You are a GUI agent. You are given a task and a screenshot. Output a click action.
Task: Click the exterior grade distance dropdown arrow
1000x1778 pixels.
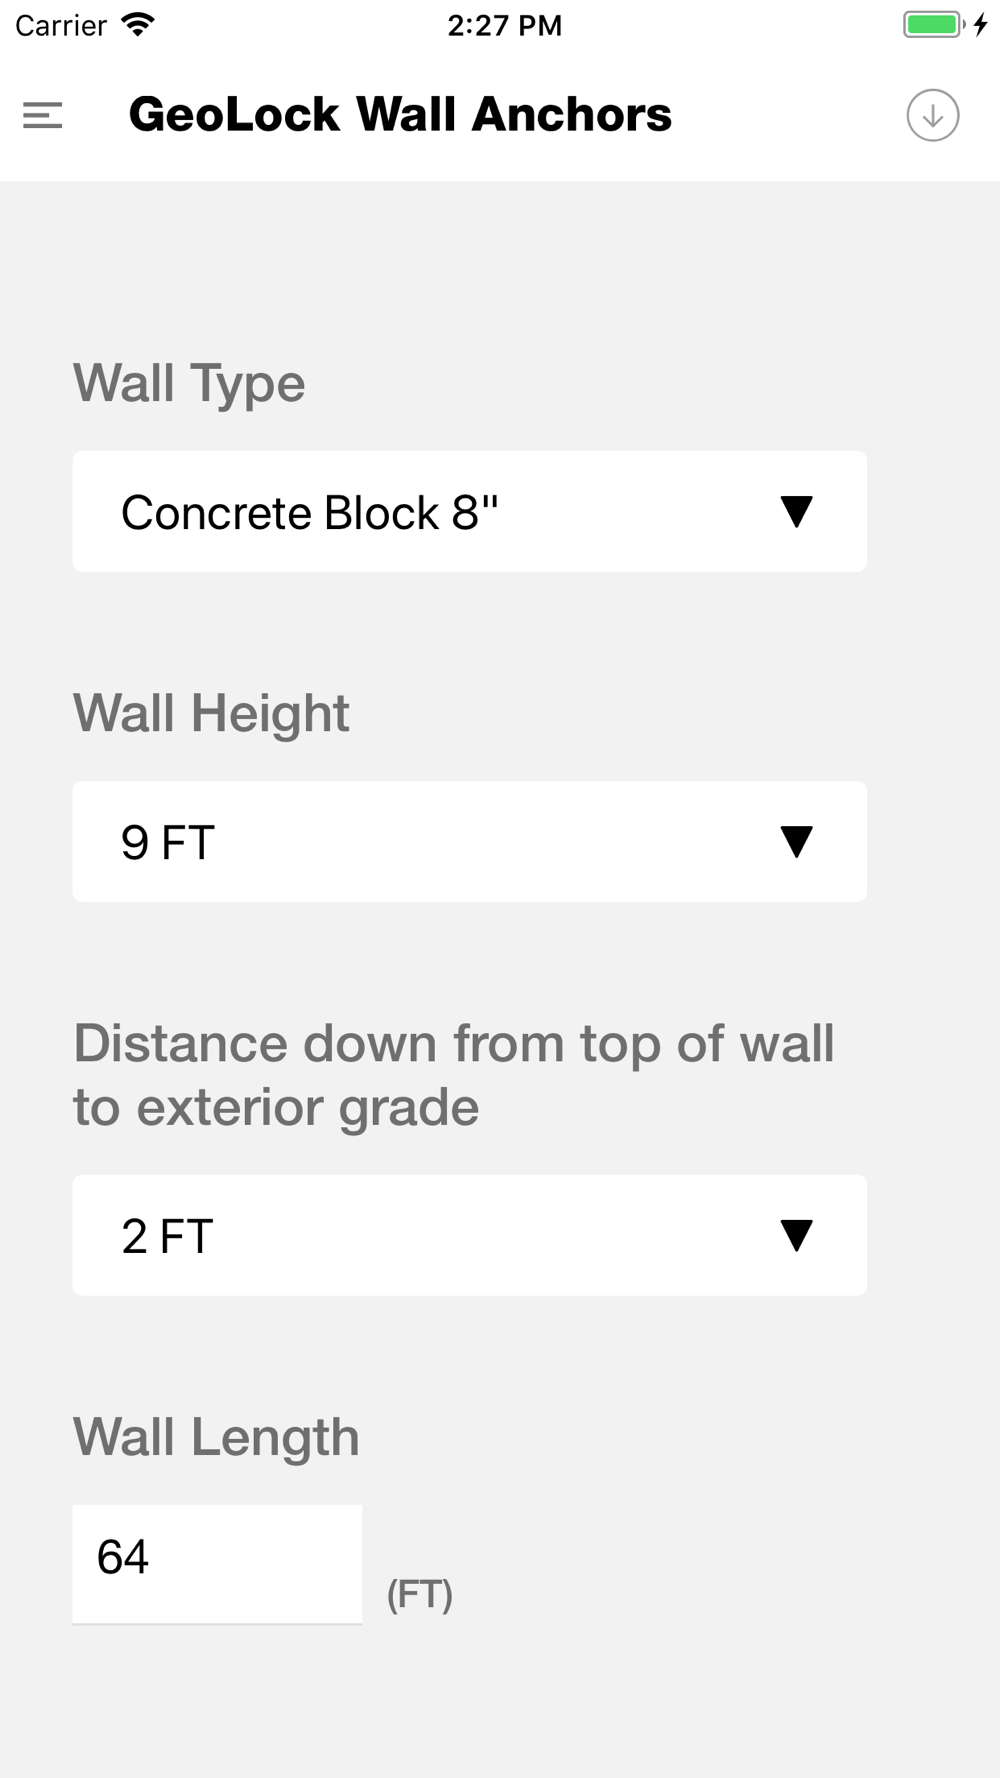pyautogui.click(x=796, y=1236)
